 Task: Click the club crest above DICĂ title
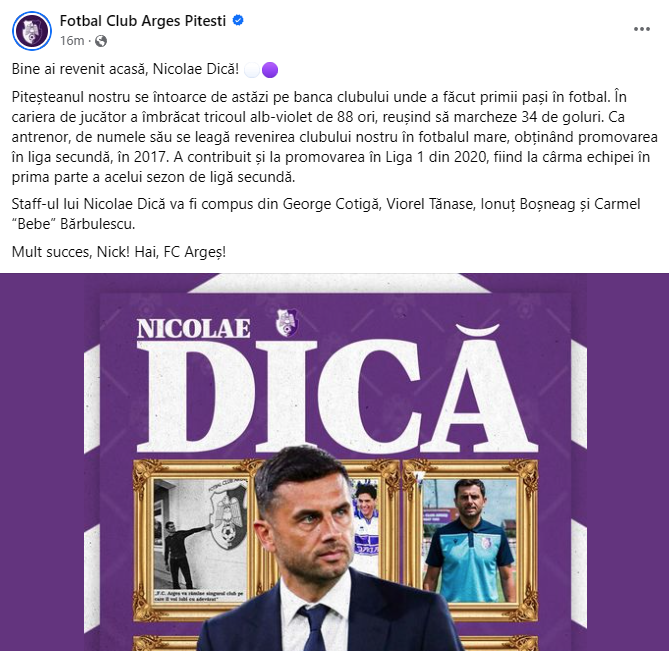(287, 322)
